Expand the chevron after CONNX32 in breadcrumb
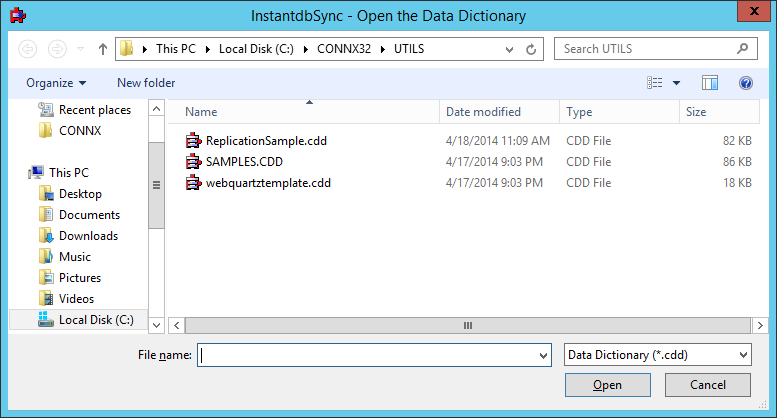The height and width of the screenshot is (418, 777). [383, 49]
